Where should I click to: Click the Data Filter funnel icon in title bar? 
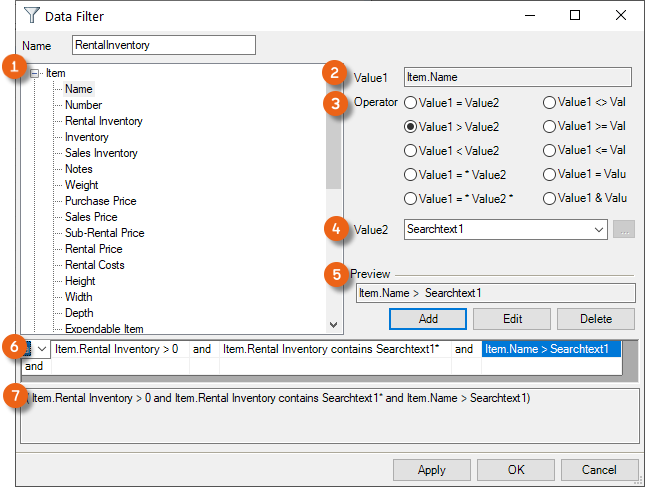pos(15,15)
